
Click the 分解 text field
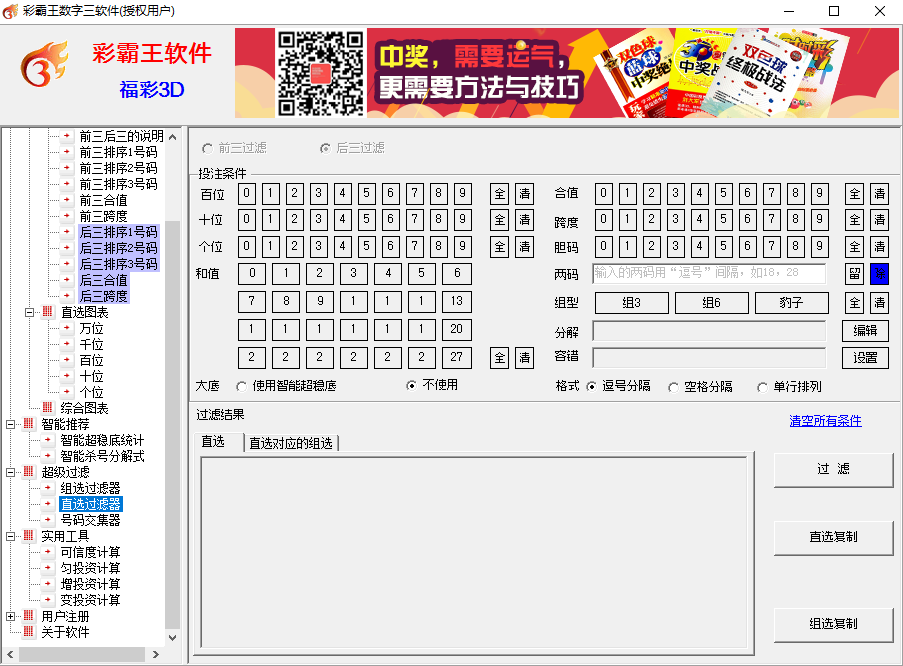[x=709, y=331]
